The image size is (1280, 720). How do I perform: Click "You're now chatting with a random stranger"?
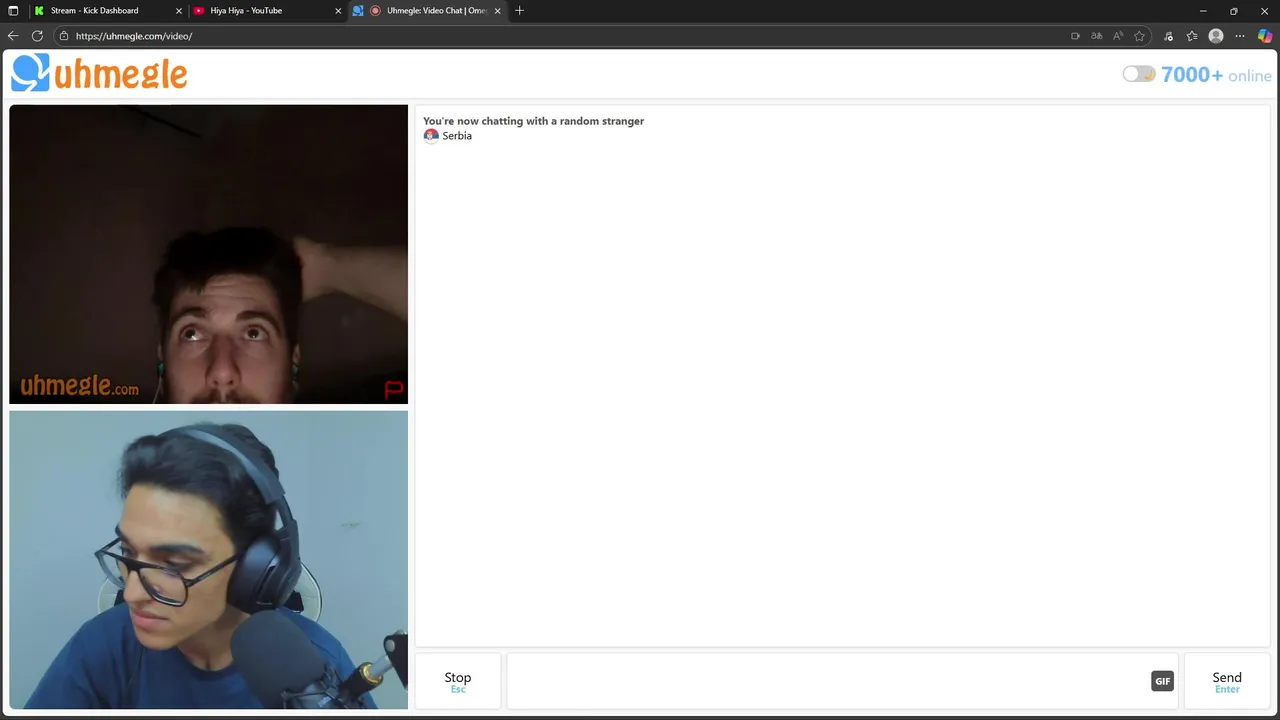(533, 121)
